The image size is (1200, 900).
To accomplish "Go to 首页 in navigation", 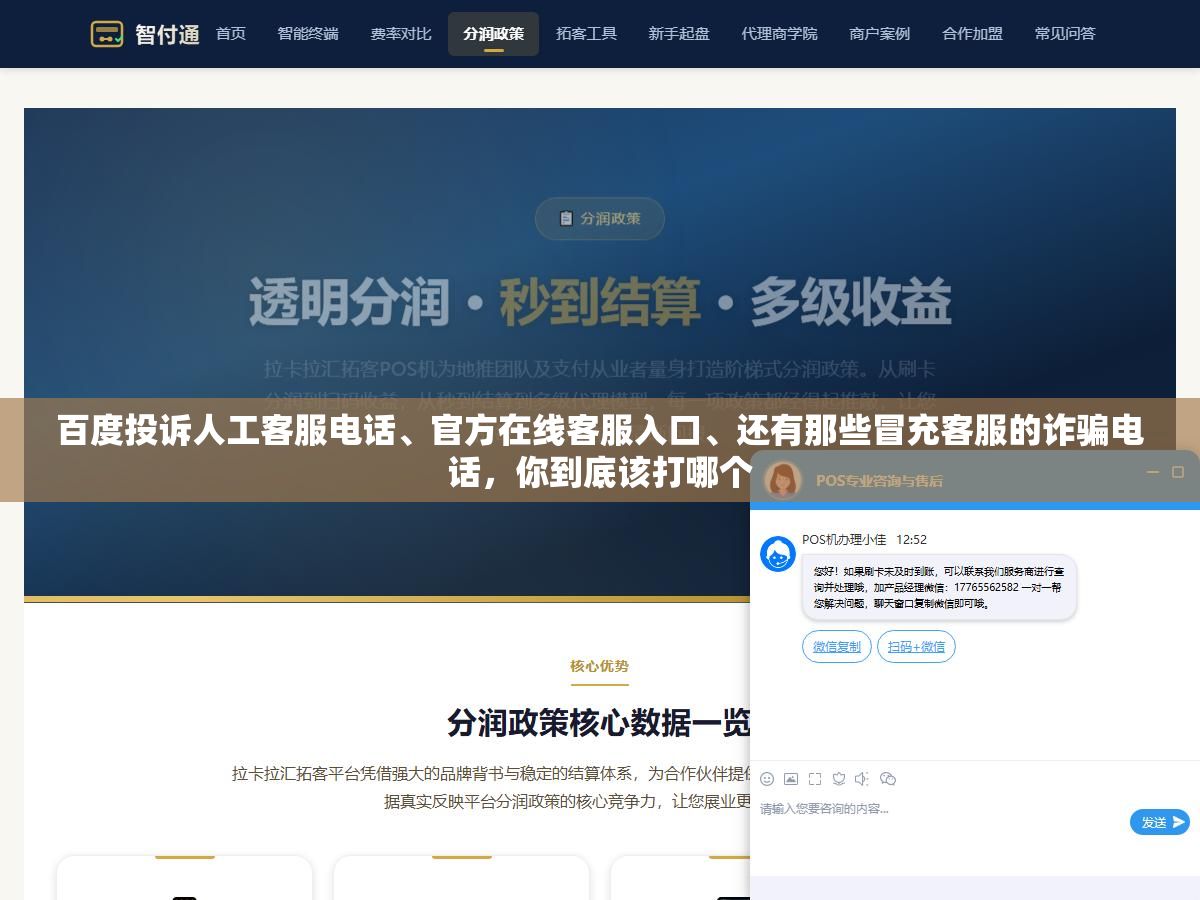I will (x=231, y=34).
